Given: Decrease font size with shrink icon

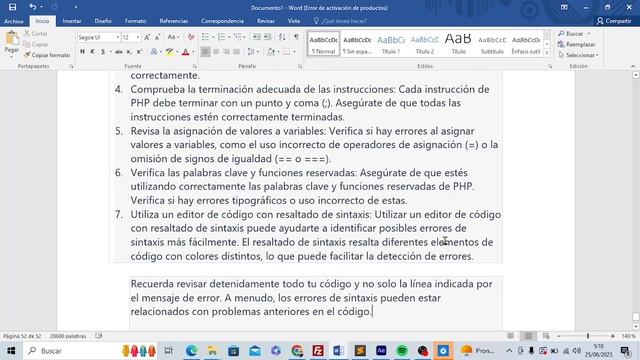Looking at the screenshot, I should coord(158,37).
